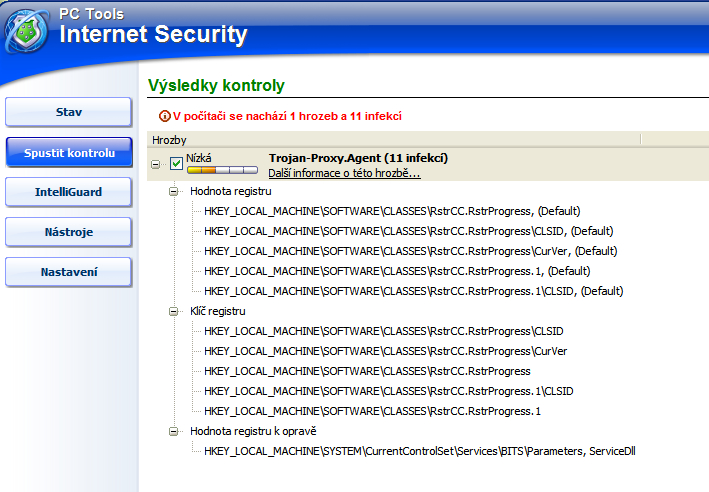The height and width of the screenshot is (492, 709).
Task: Click the Nízká severity label
Action: coord(199,158)
